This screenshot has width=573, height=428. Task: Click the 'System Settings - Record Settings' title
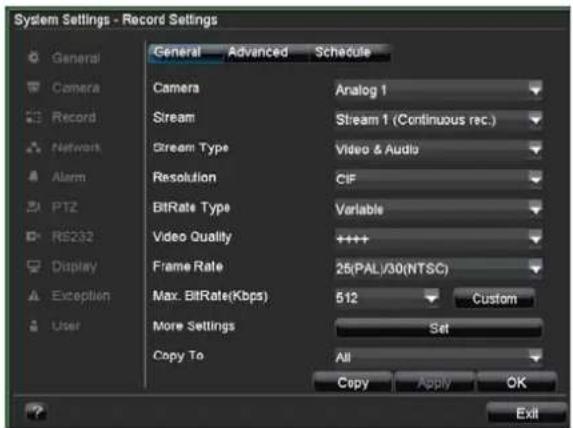click(x=115, y=19)
